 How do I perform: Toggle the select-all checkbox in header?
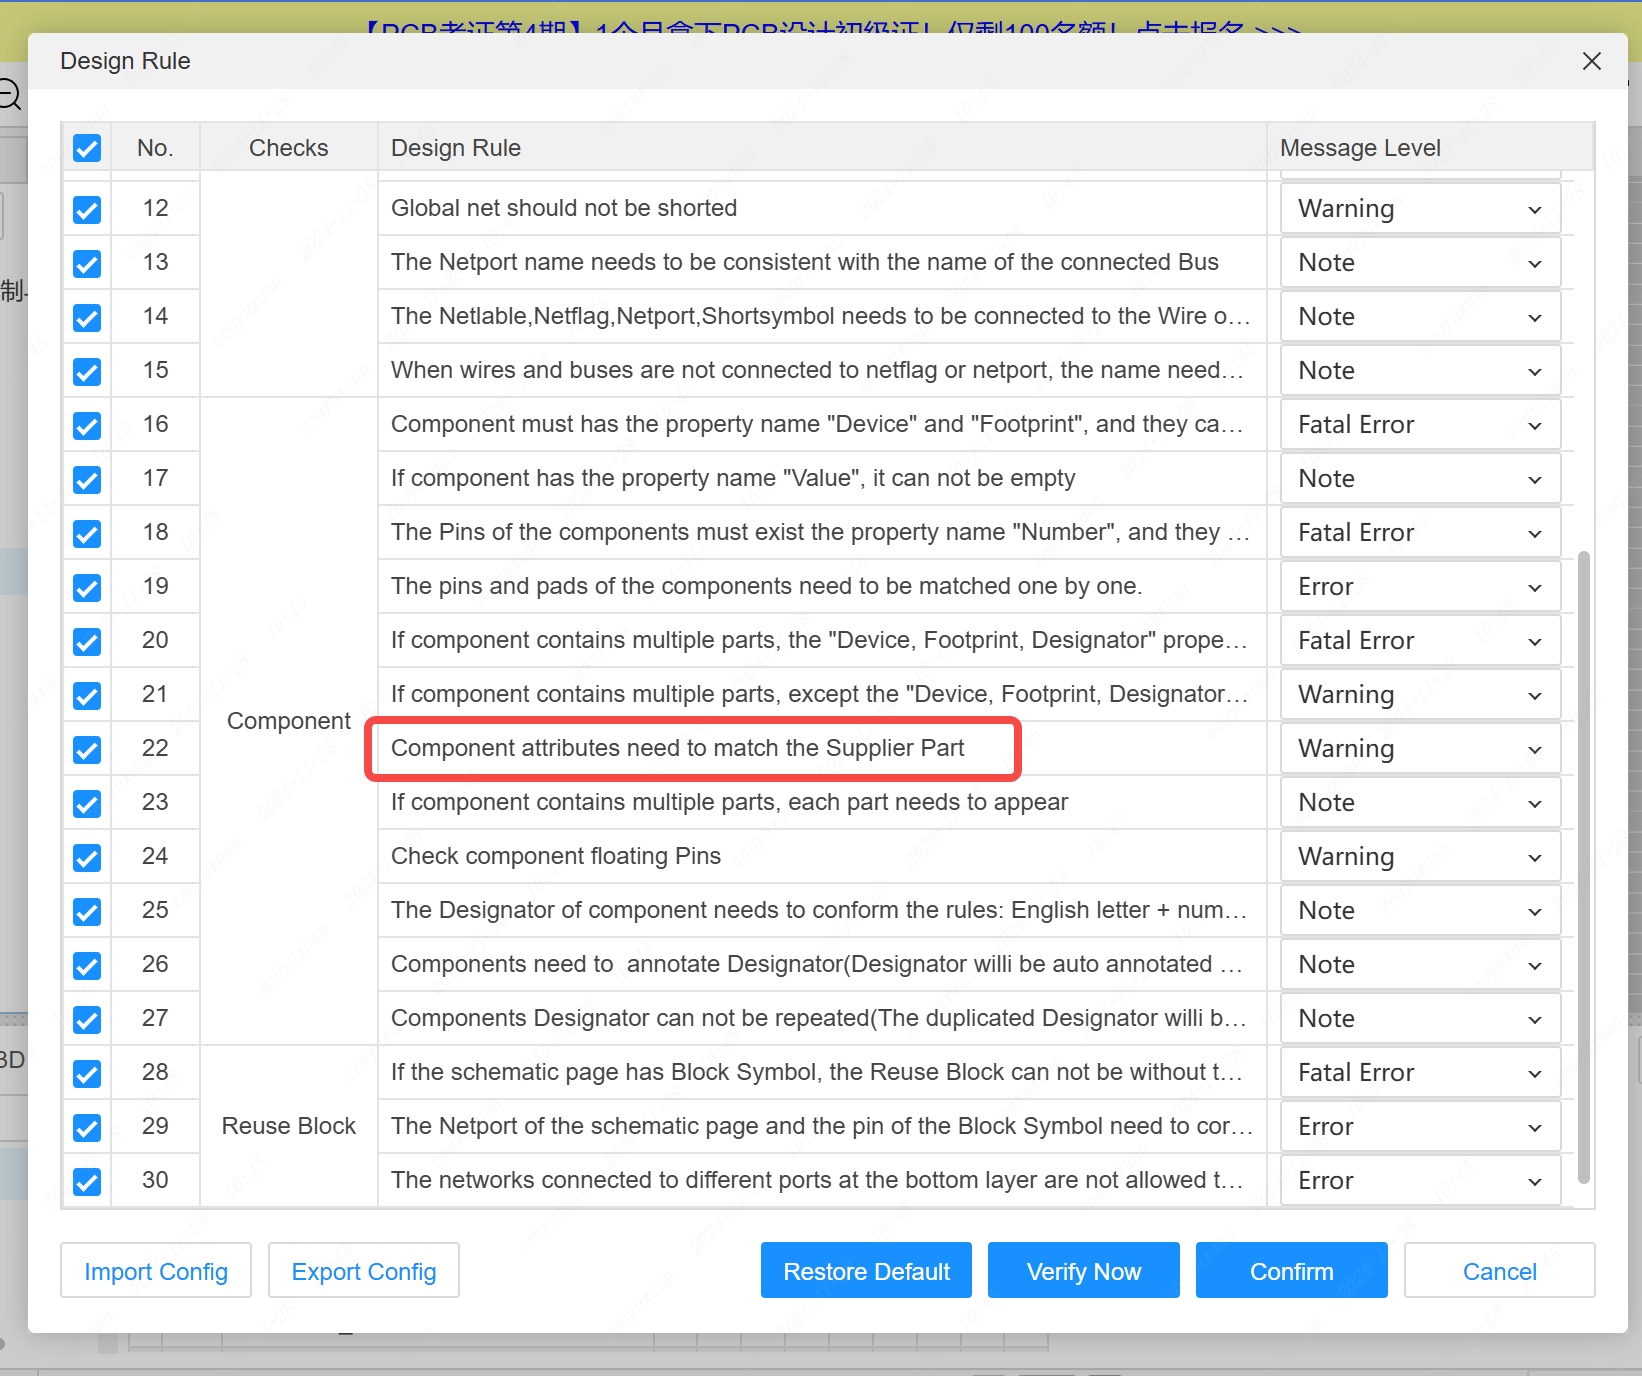pyautogui.click(x=87, y=148)
